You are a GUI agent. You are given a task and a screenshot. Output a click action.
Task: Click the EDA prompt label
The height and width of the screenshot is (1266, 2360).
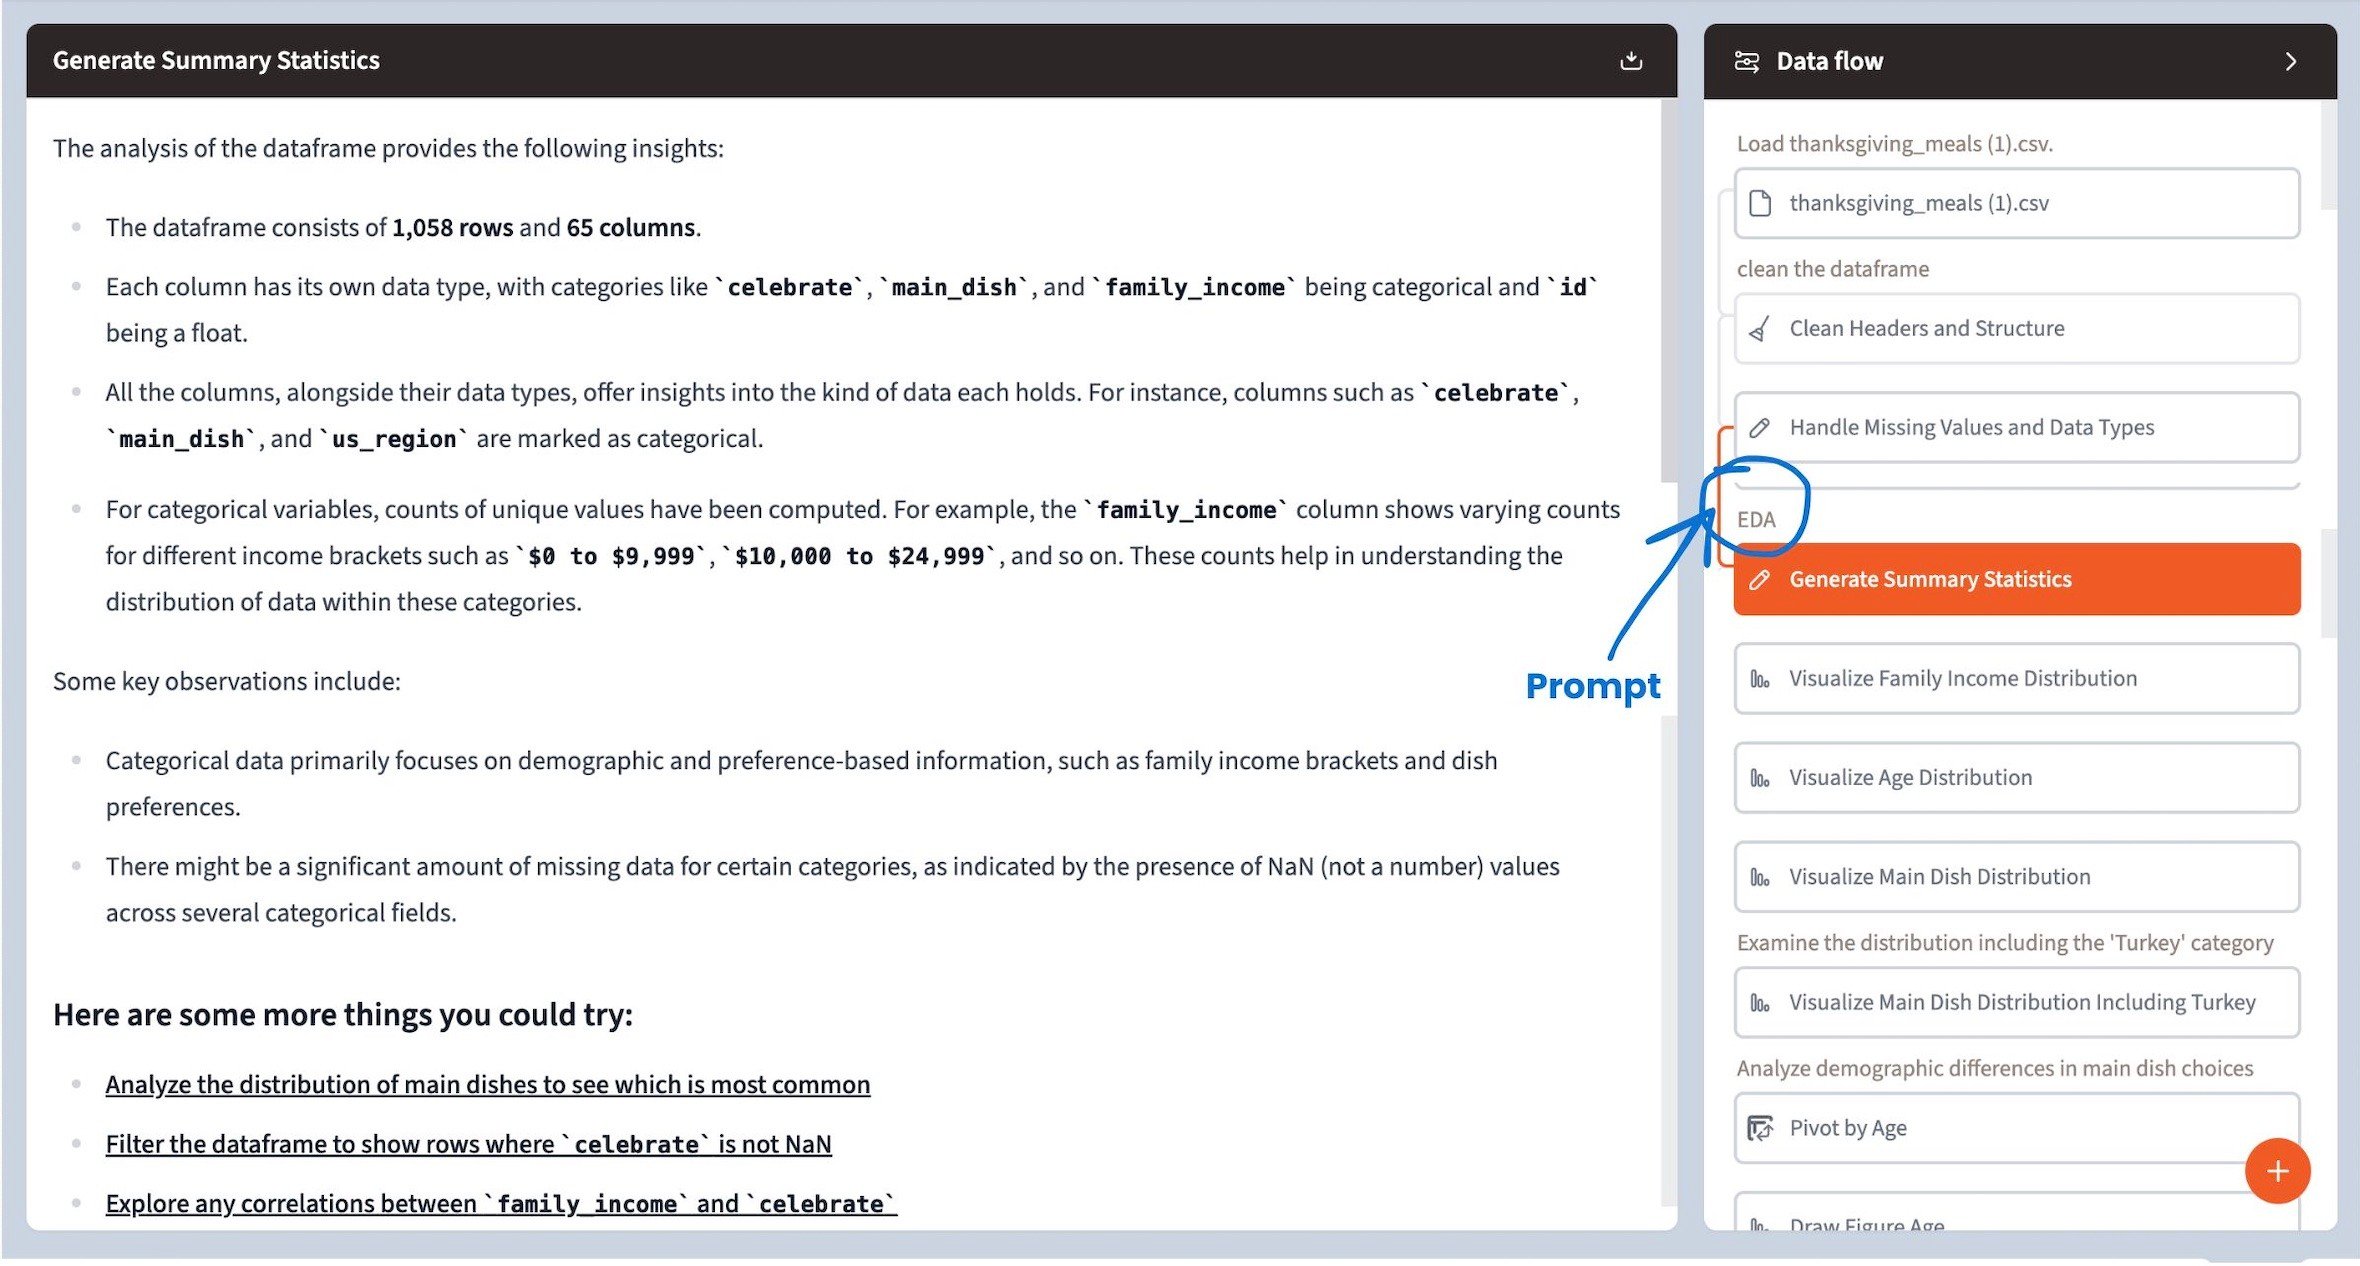pos(1756,520)
